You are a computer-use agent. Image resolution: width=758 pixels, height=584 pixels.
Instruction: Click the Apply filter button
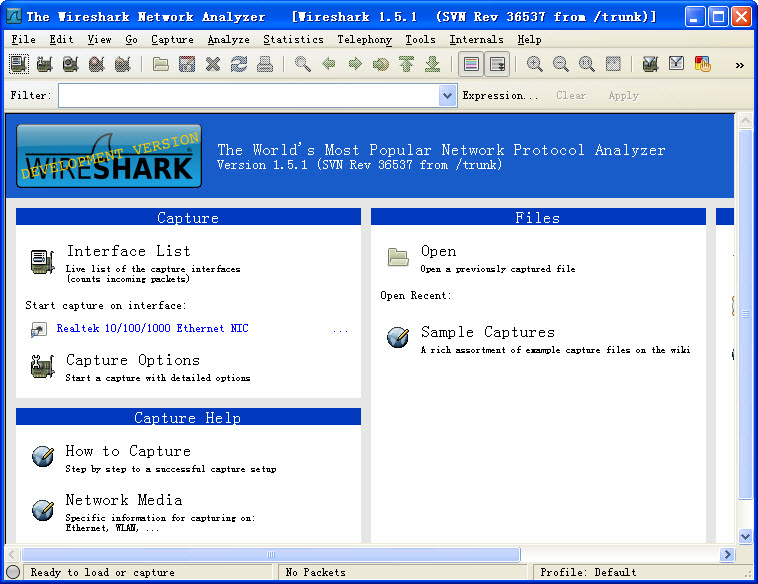(624, 95)
